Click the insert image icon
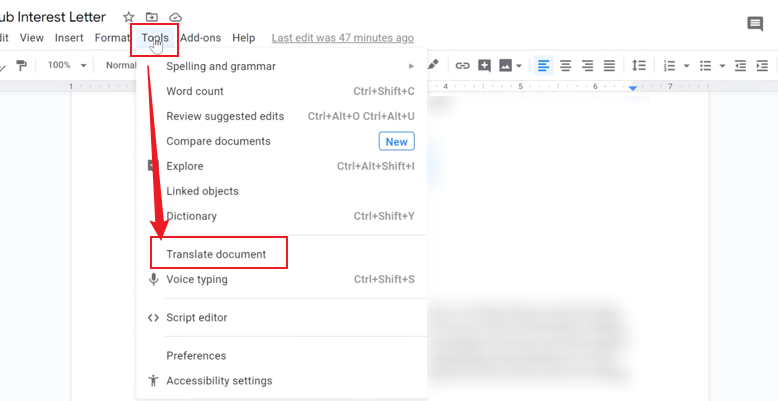 point(505,66)
